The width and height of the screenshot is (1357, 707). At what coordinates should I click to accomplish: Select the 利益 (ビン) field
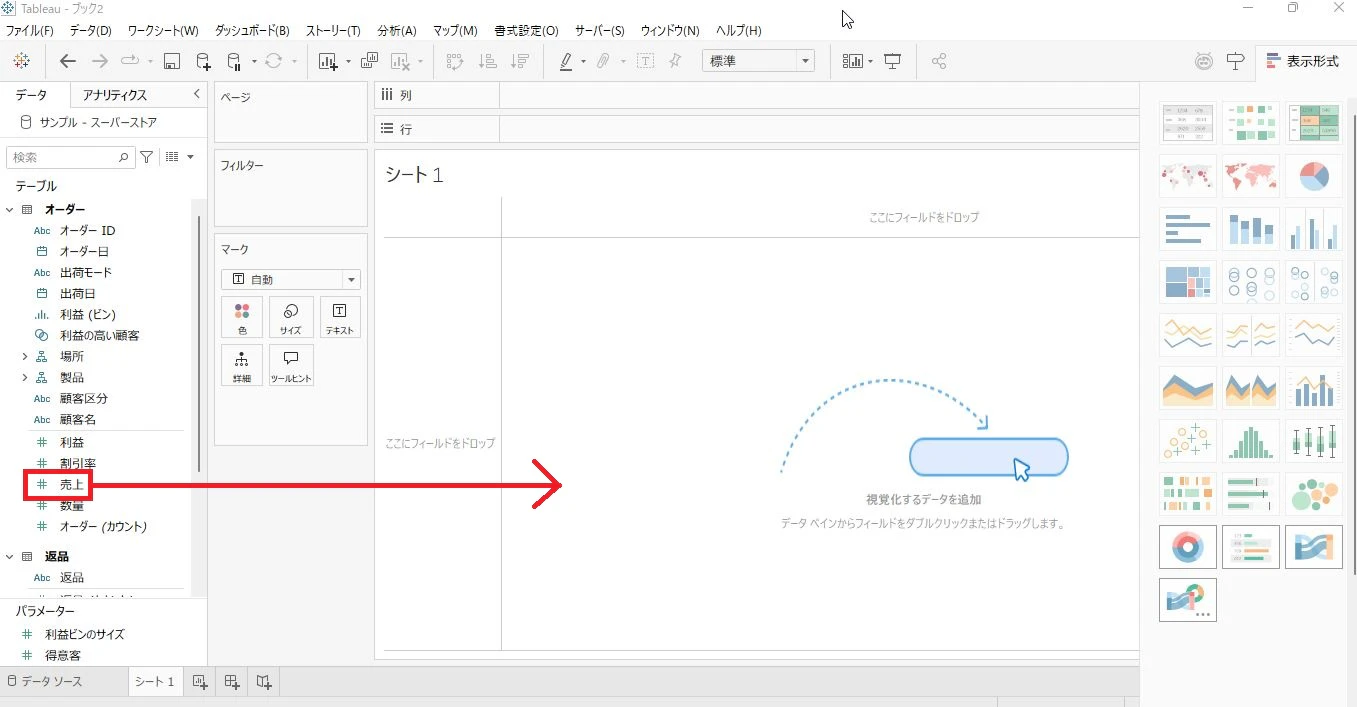pyautogui.click(x=87, y=314)
